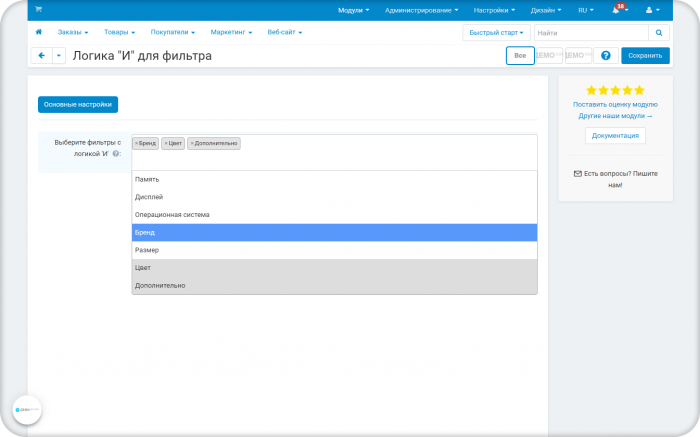Expand the Администрирование dropdown menu
Viewport: 700px width, 437px height.
click(x=421, y=10)
